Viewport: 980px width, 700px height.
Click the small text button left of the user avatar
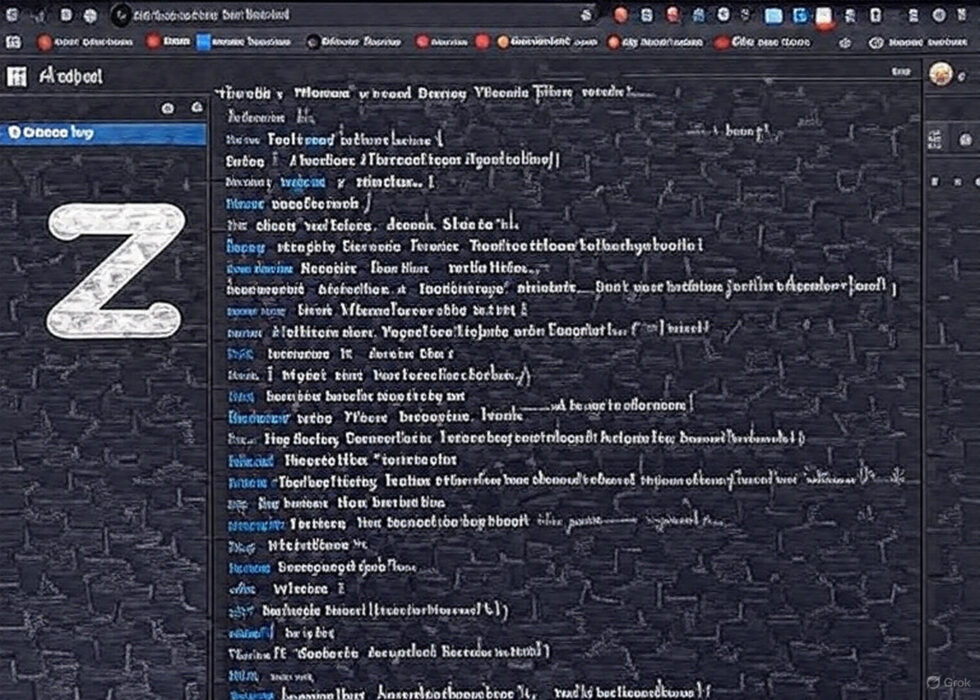(x=900, y=73)
